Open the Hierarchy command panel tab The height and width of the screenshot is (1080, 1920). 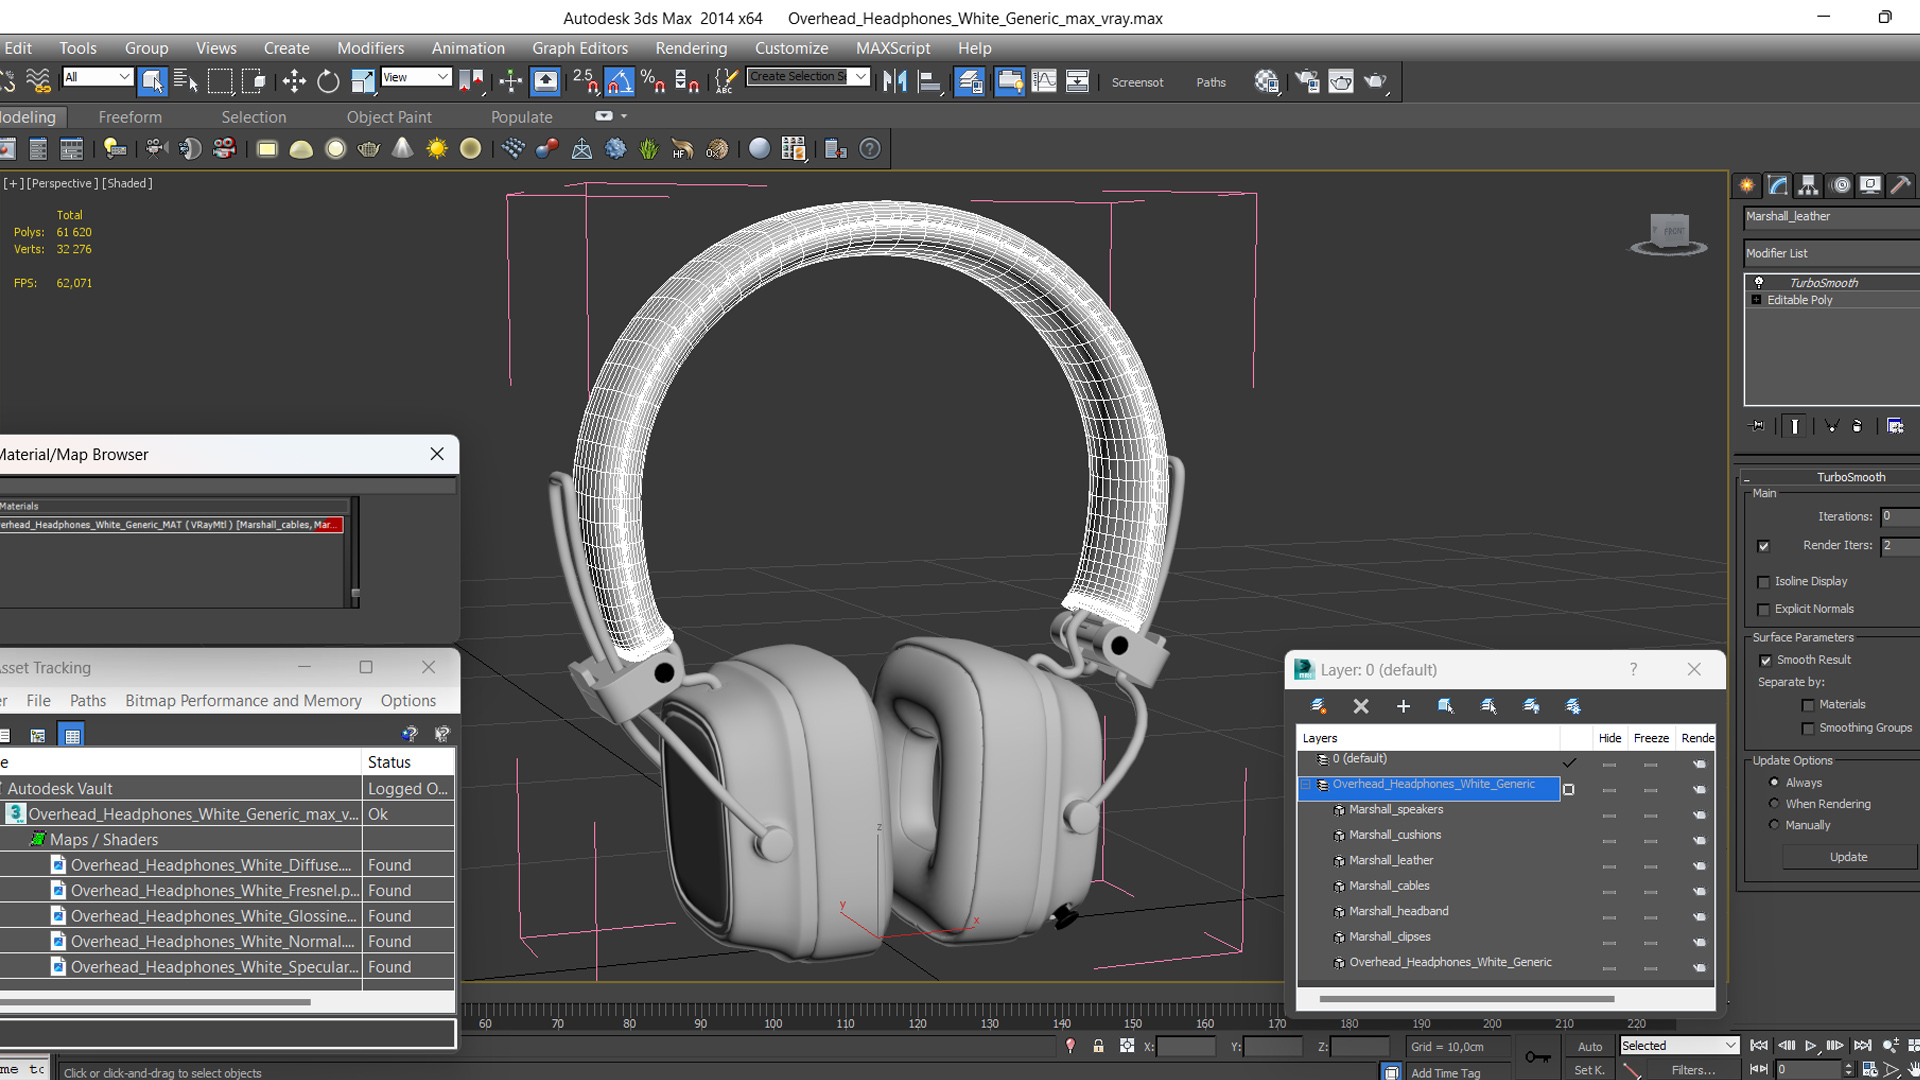(1808, 185)
